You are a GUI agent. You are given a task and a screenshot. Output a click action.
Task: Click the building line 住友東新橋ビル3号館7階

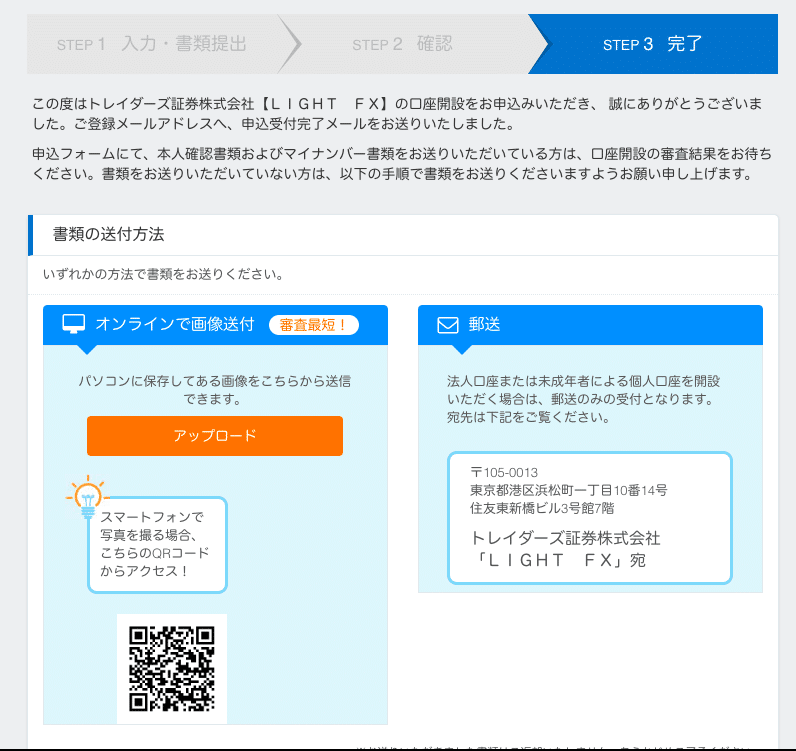click(542, 508)
